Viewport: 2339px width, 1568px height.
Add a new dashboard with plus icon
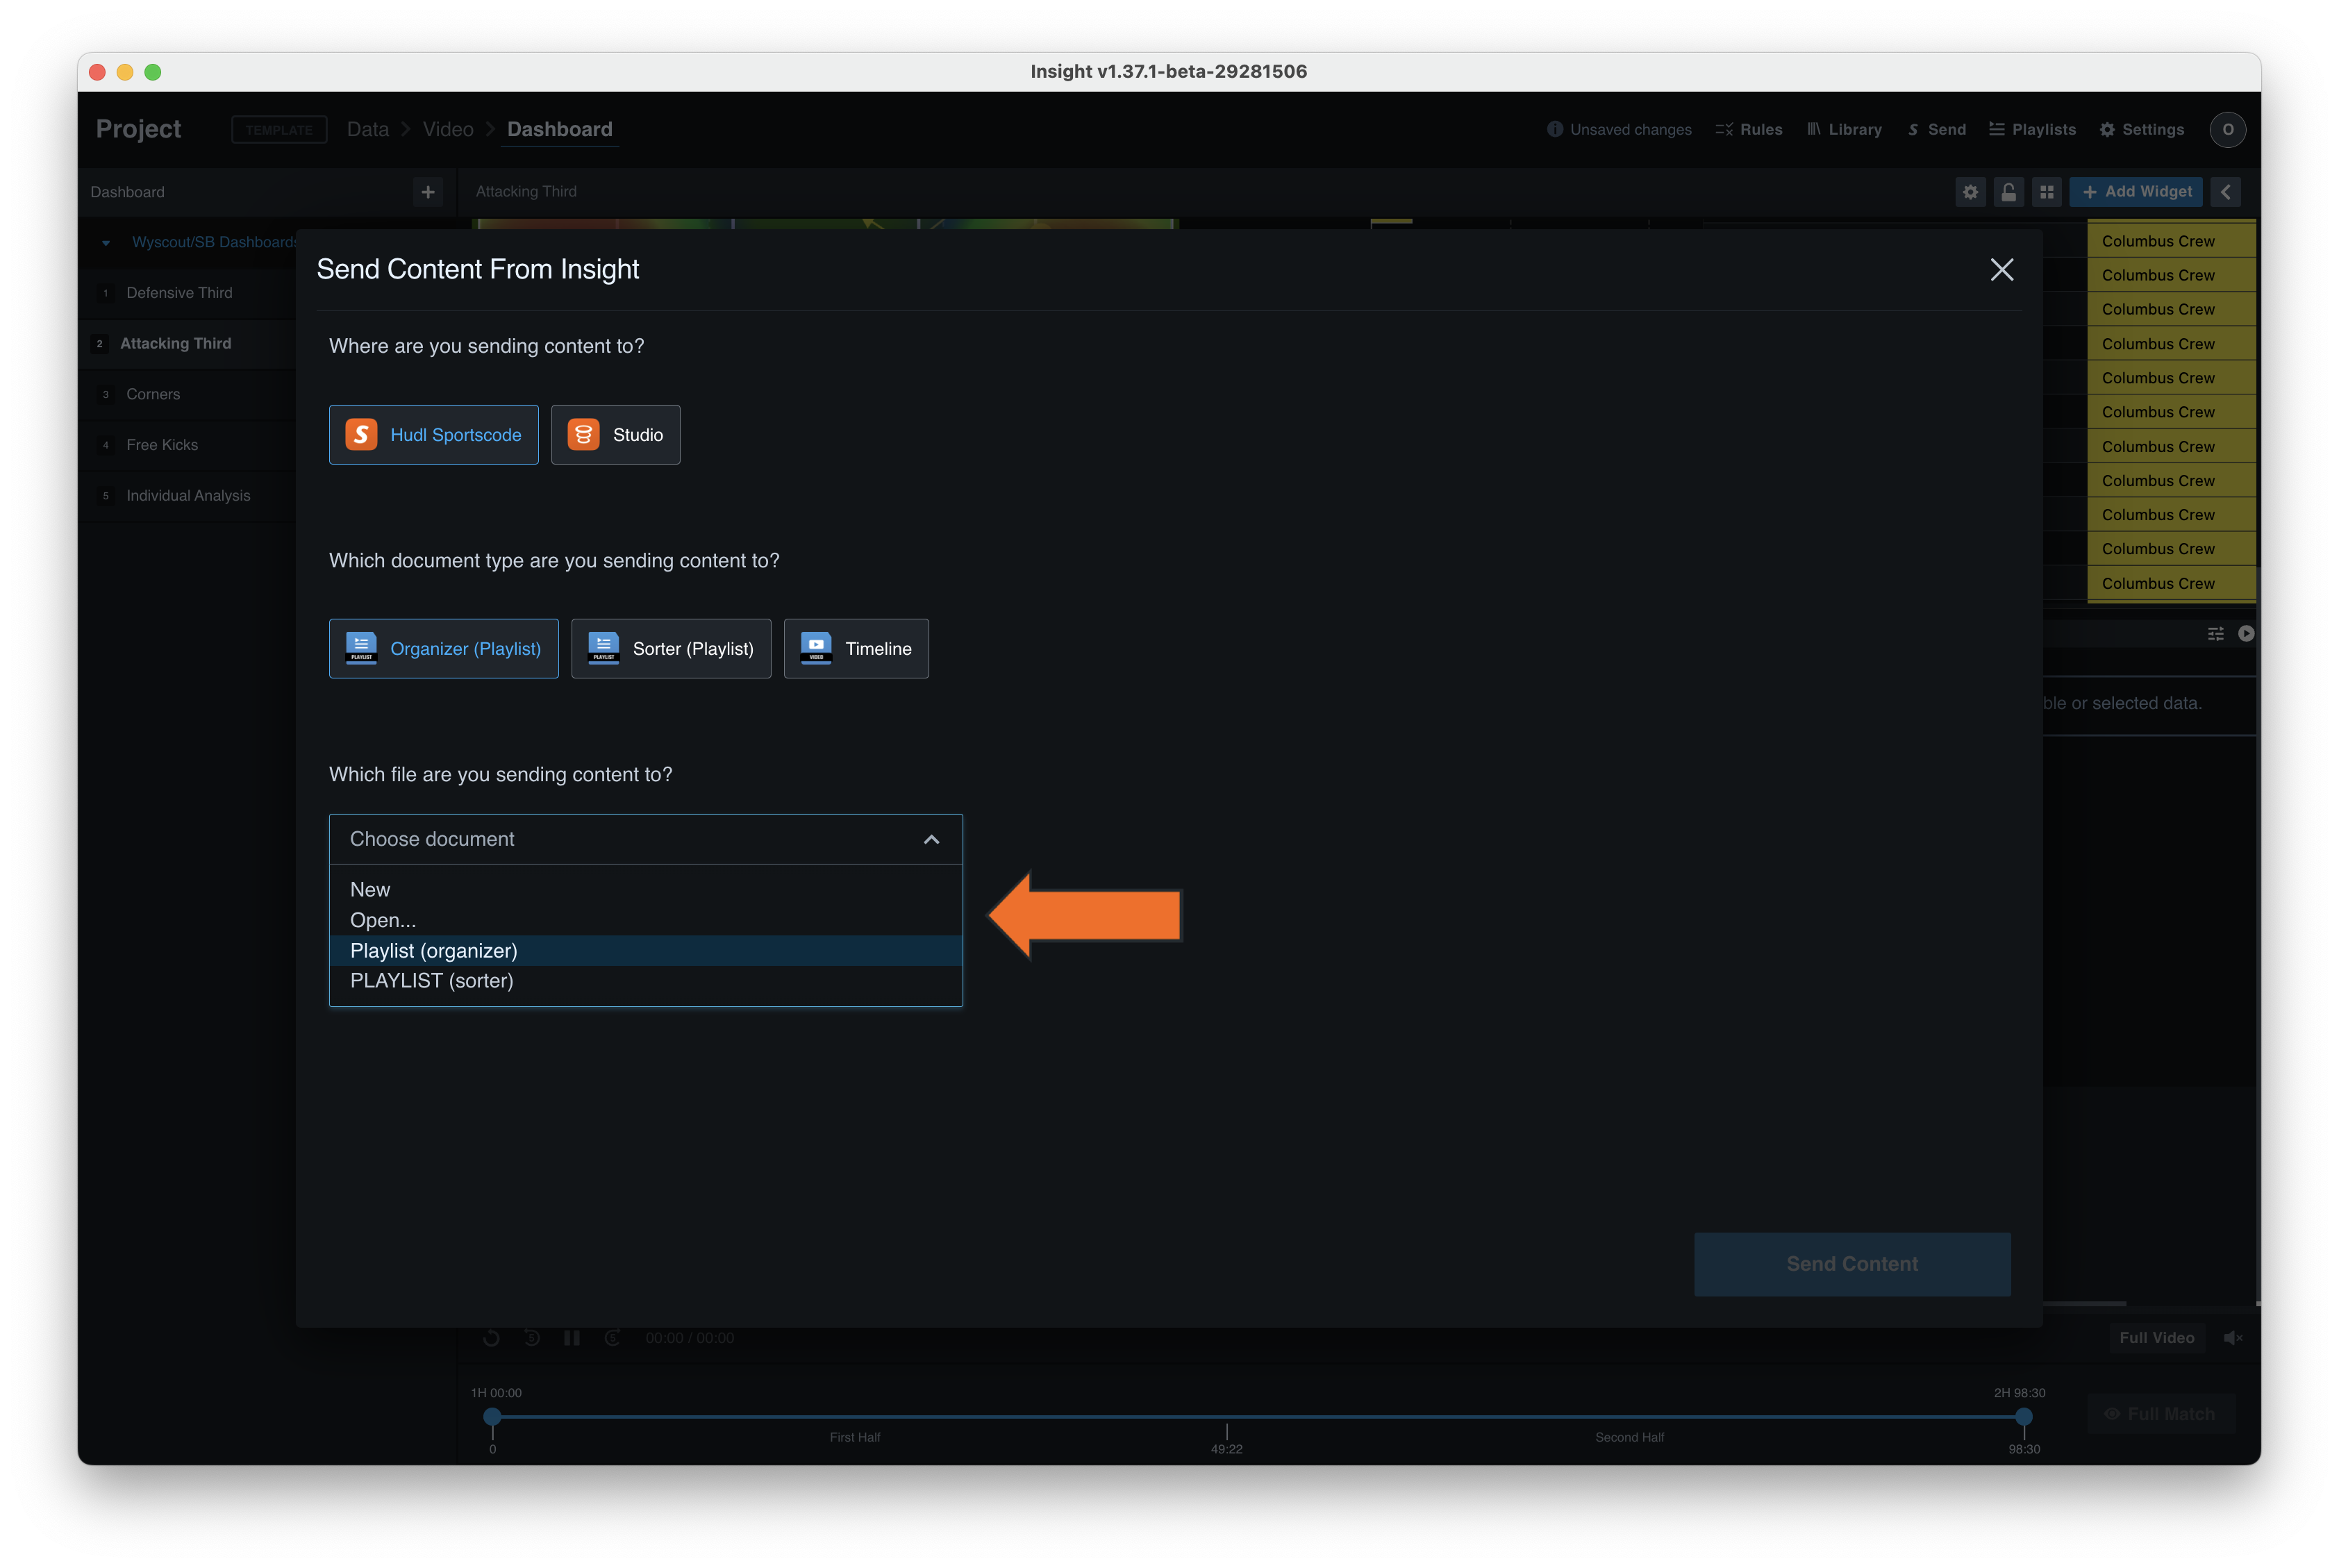(428, 192)
